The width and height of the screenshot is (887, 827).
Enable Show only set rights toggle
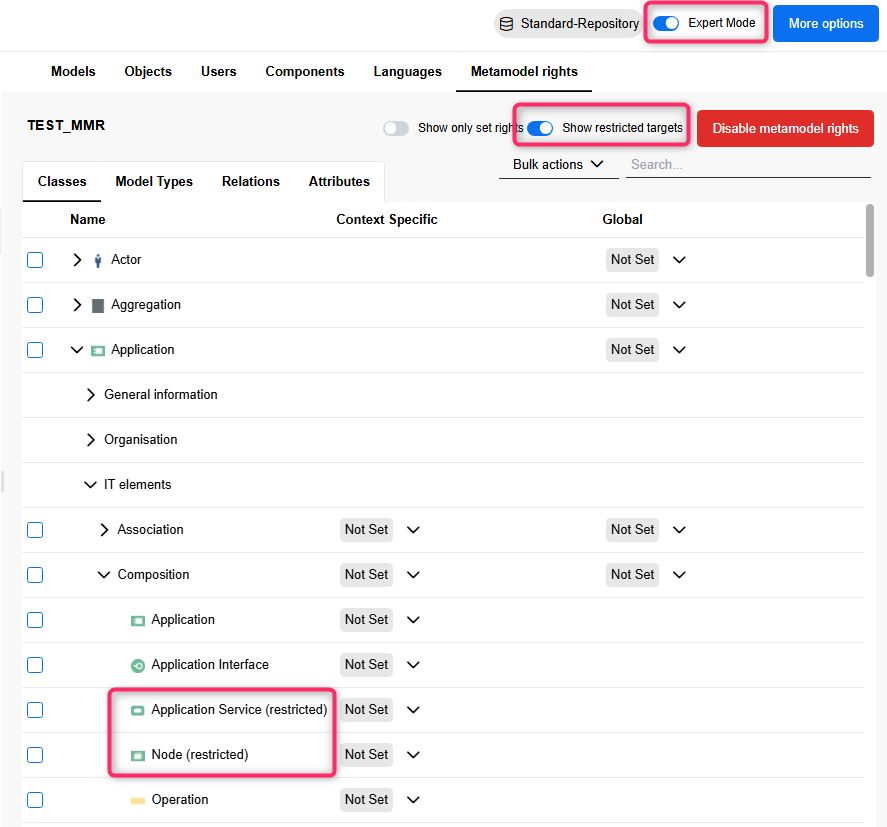[396, 128]
